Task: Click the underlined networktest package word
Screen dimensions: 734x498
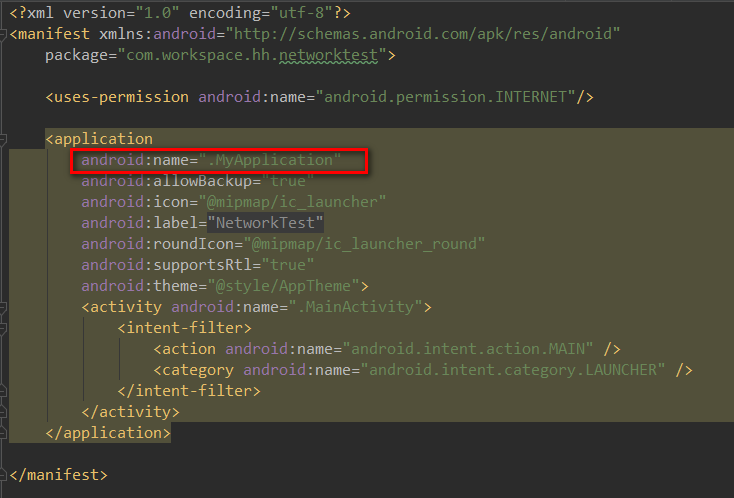Action: tap(328, 55)
